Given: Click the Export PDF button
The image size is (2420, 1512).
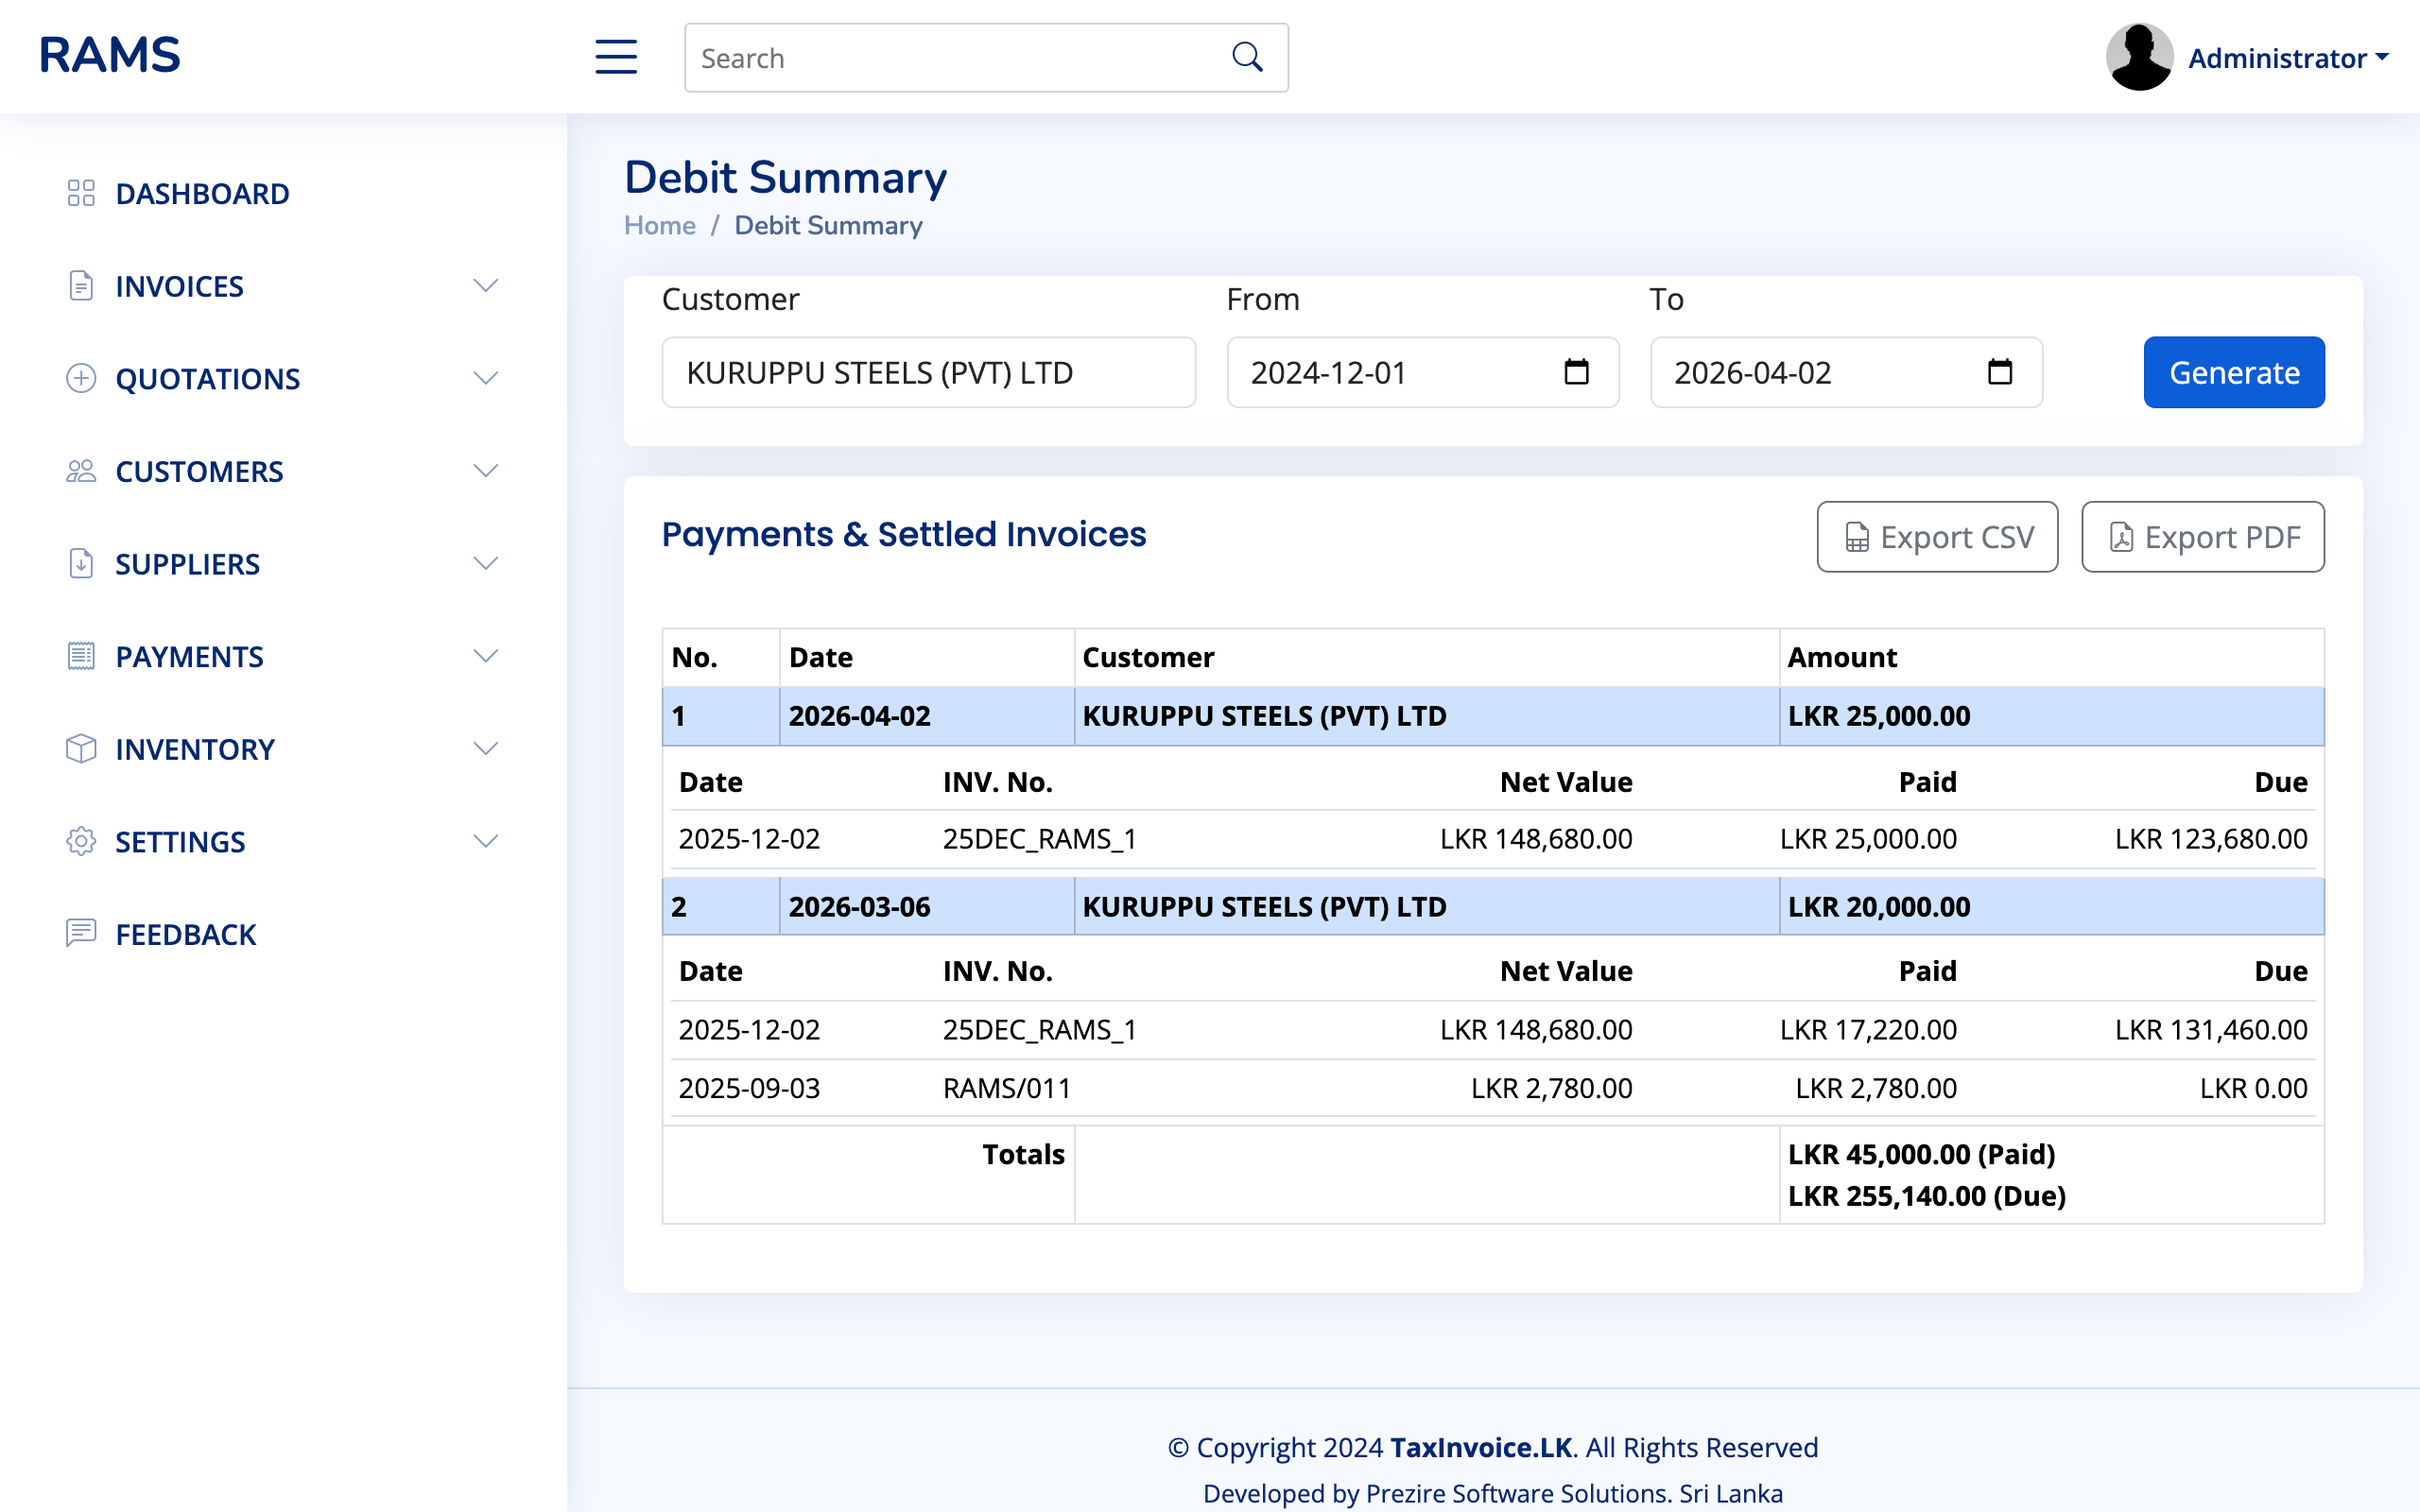Looking at the screenshot, I should (x=2202, y=537).
